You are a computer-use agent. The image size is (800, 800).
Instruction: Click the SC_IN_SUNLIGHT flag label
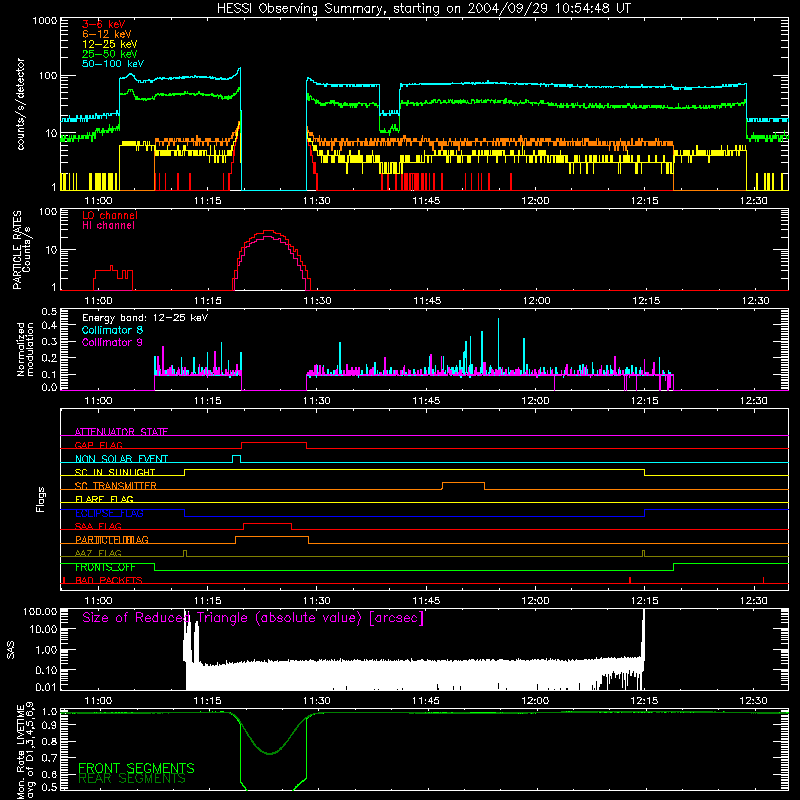pyautogui.click(x=114, y=472)
